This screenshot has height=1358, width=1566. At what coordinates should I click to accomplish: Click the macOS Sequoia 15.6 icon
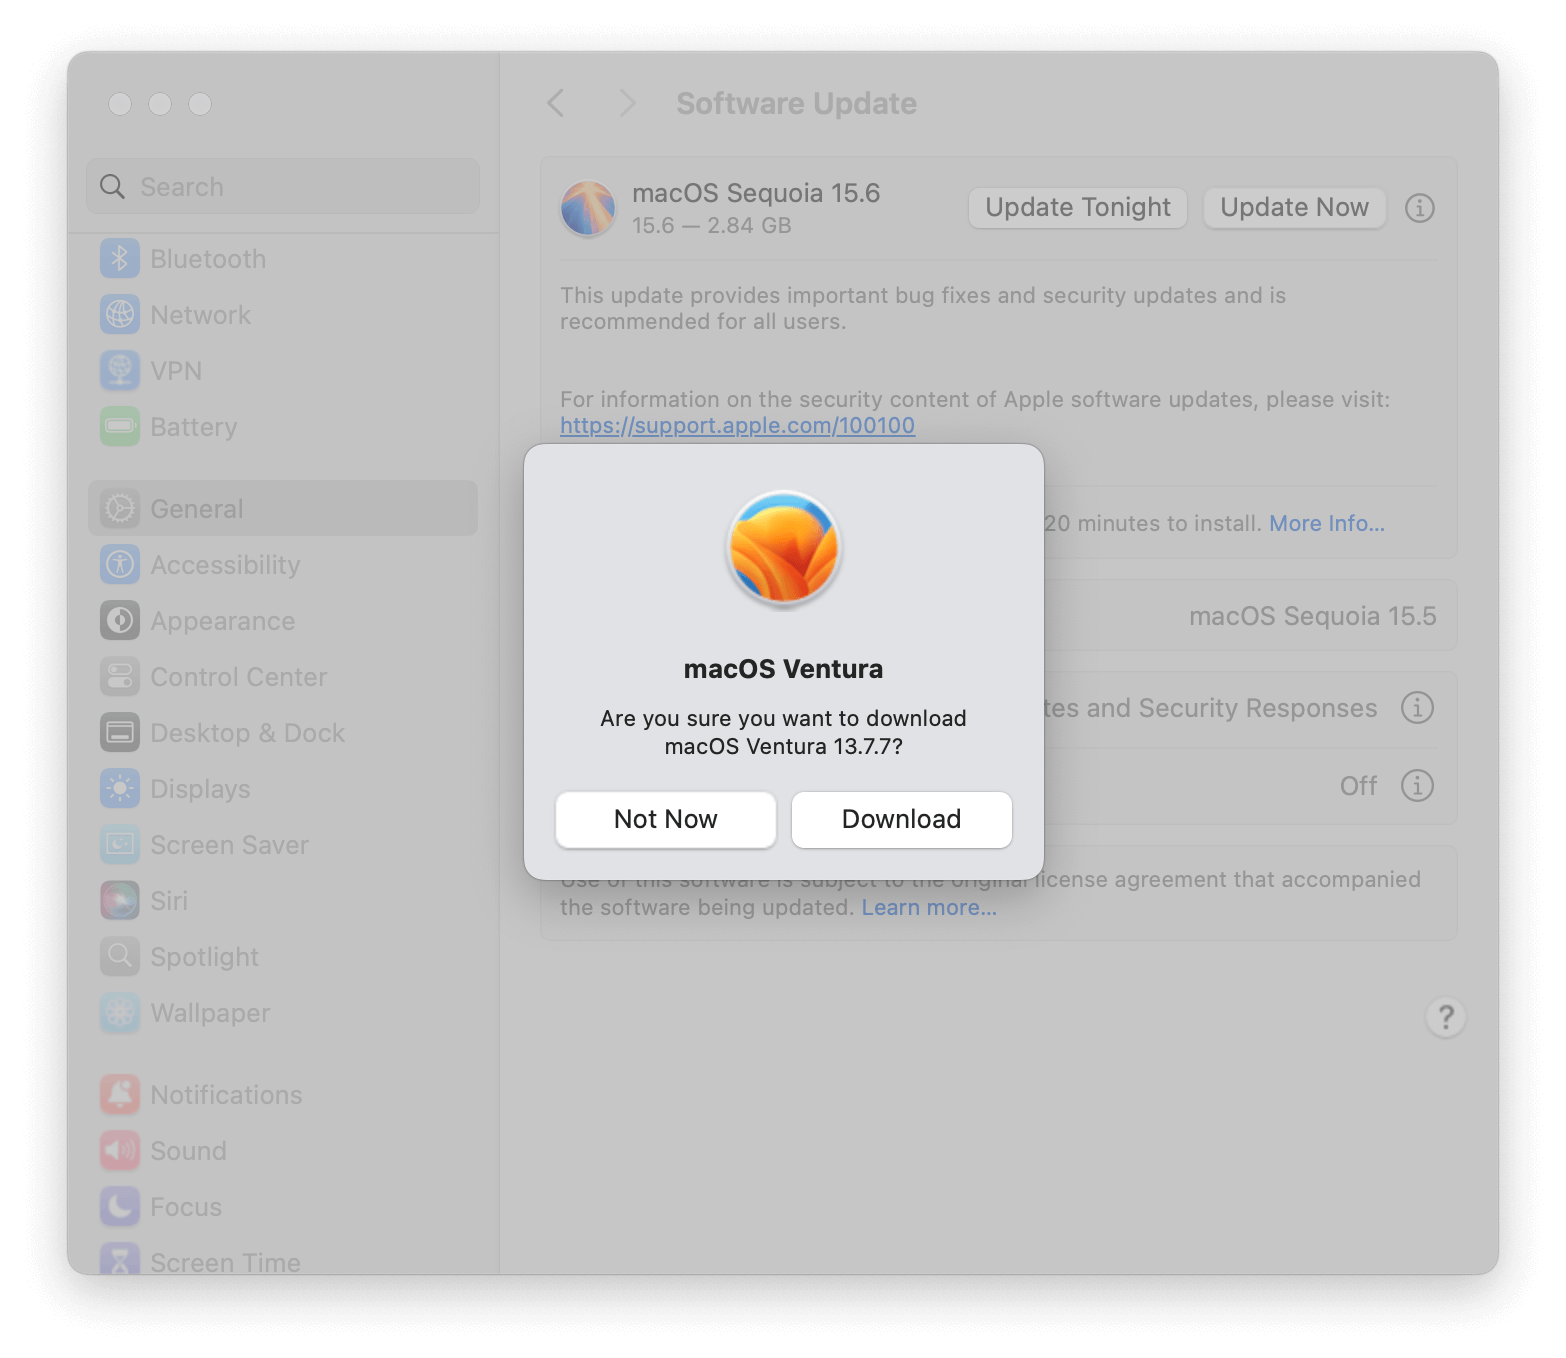coord(588,208)
